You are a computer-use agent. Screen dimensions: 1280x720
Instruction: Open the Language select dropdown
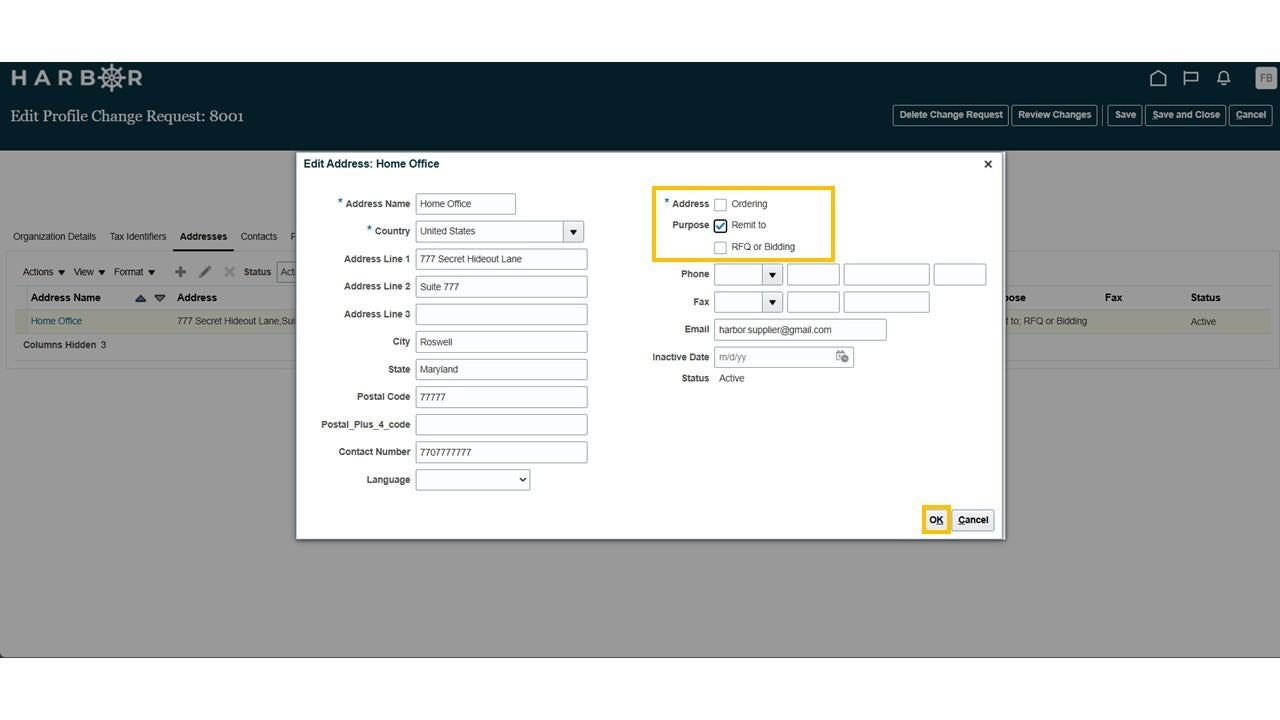point(473,480)
